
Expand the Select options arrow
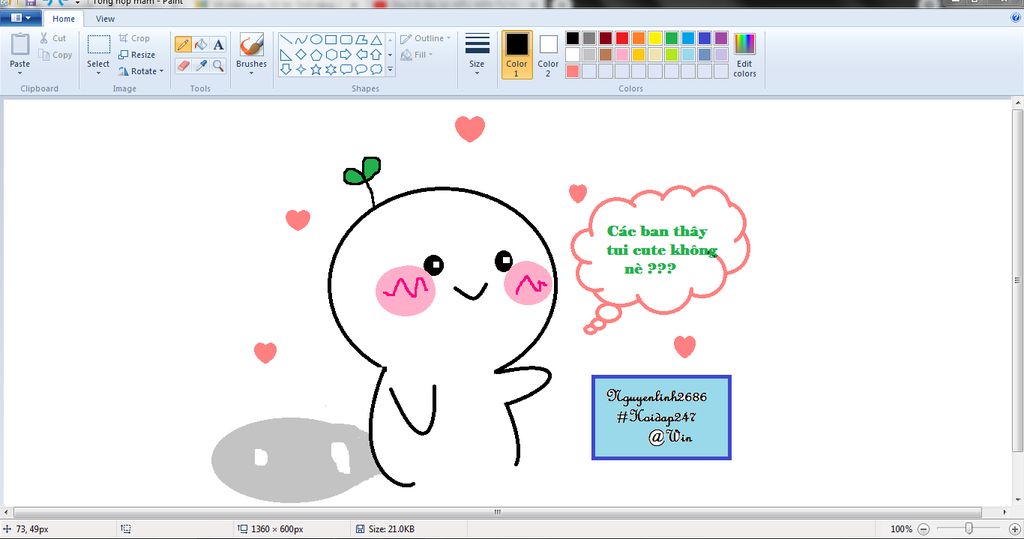(98, 73)
